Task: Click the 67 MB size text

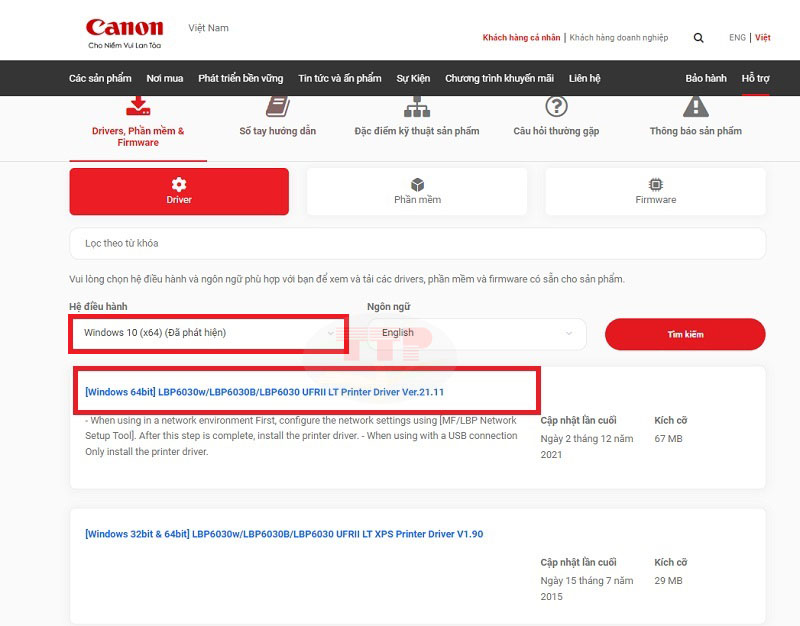Action: coord(668,439)
